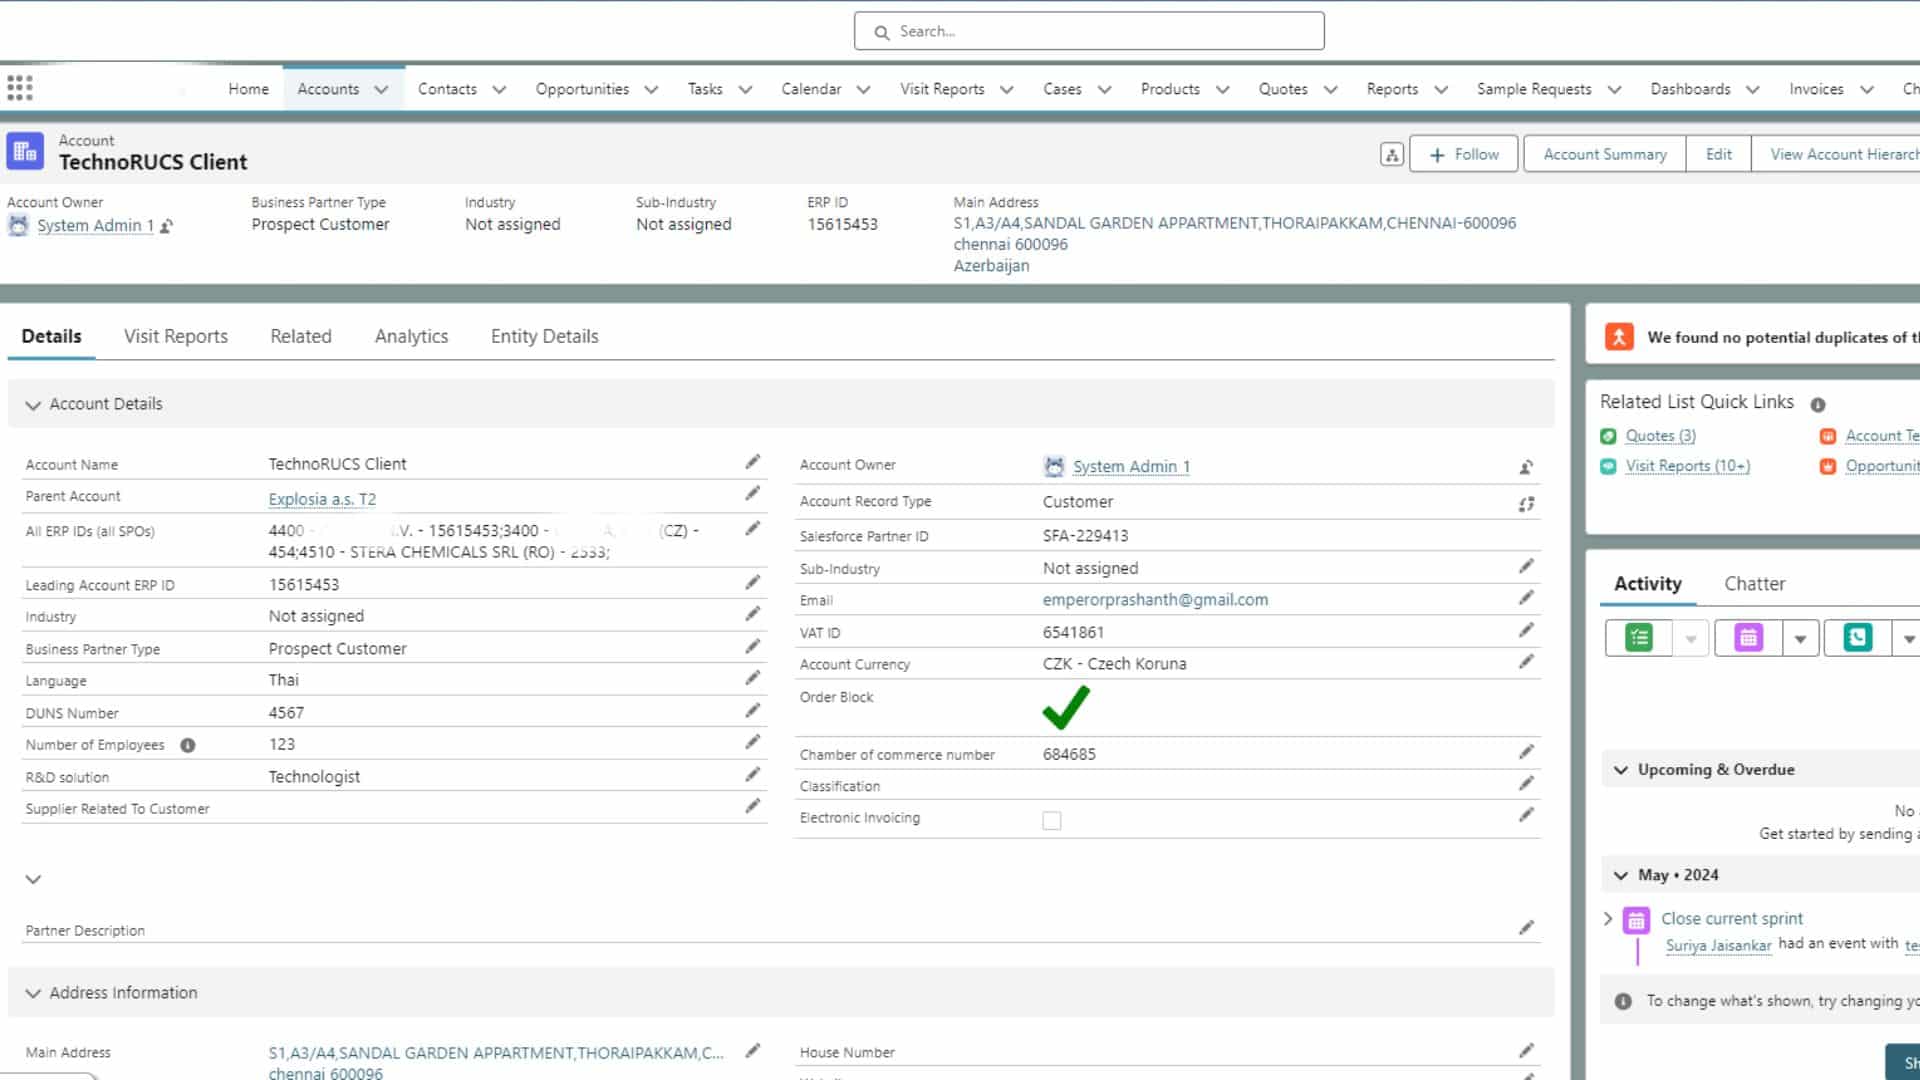
Task: Click change owner icon in Account Owner details row
Action: (1526, 467)
